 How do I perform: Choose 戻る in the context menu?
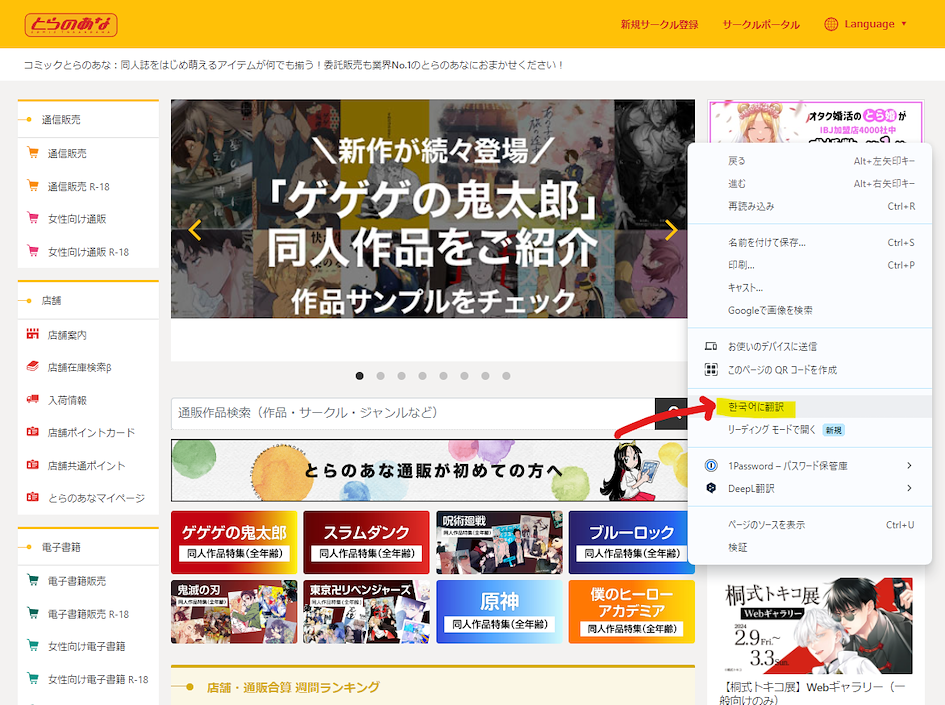[x=809, y=161]
